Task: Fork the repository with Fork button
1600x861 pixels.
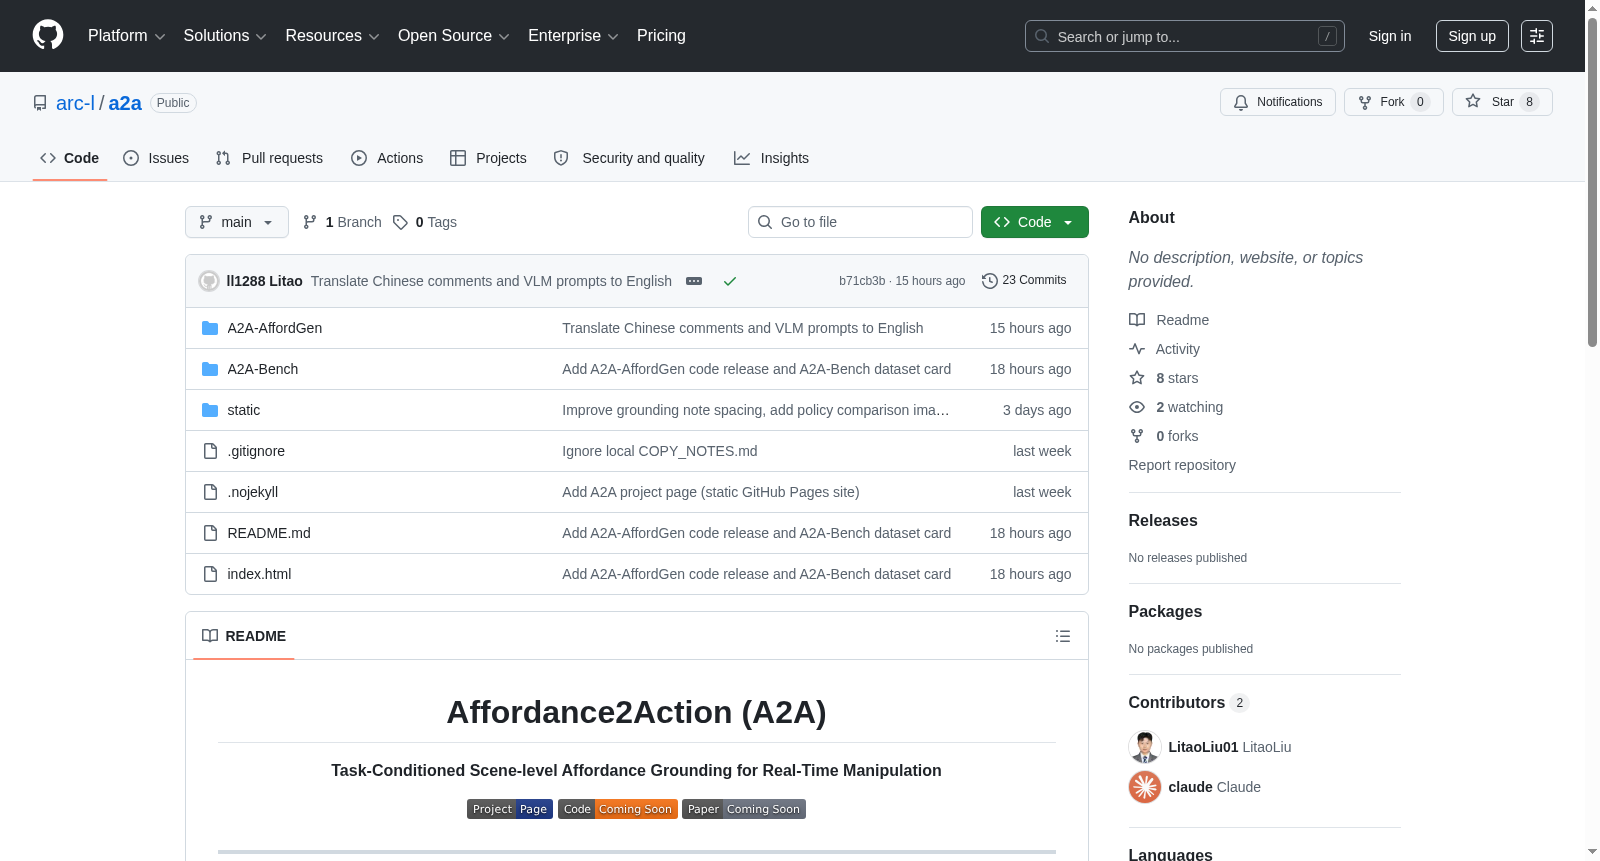Action: click(1394, 102)
